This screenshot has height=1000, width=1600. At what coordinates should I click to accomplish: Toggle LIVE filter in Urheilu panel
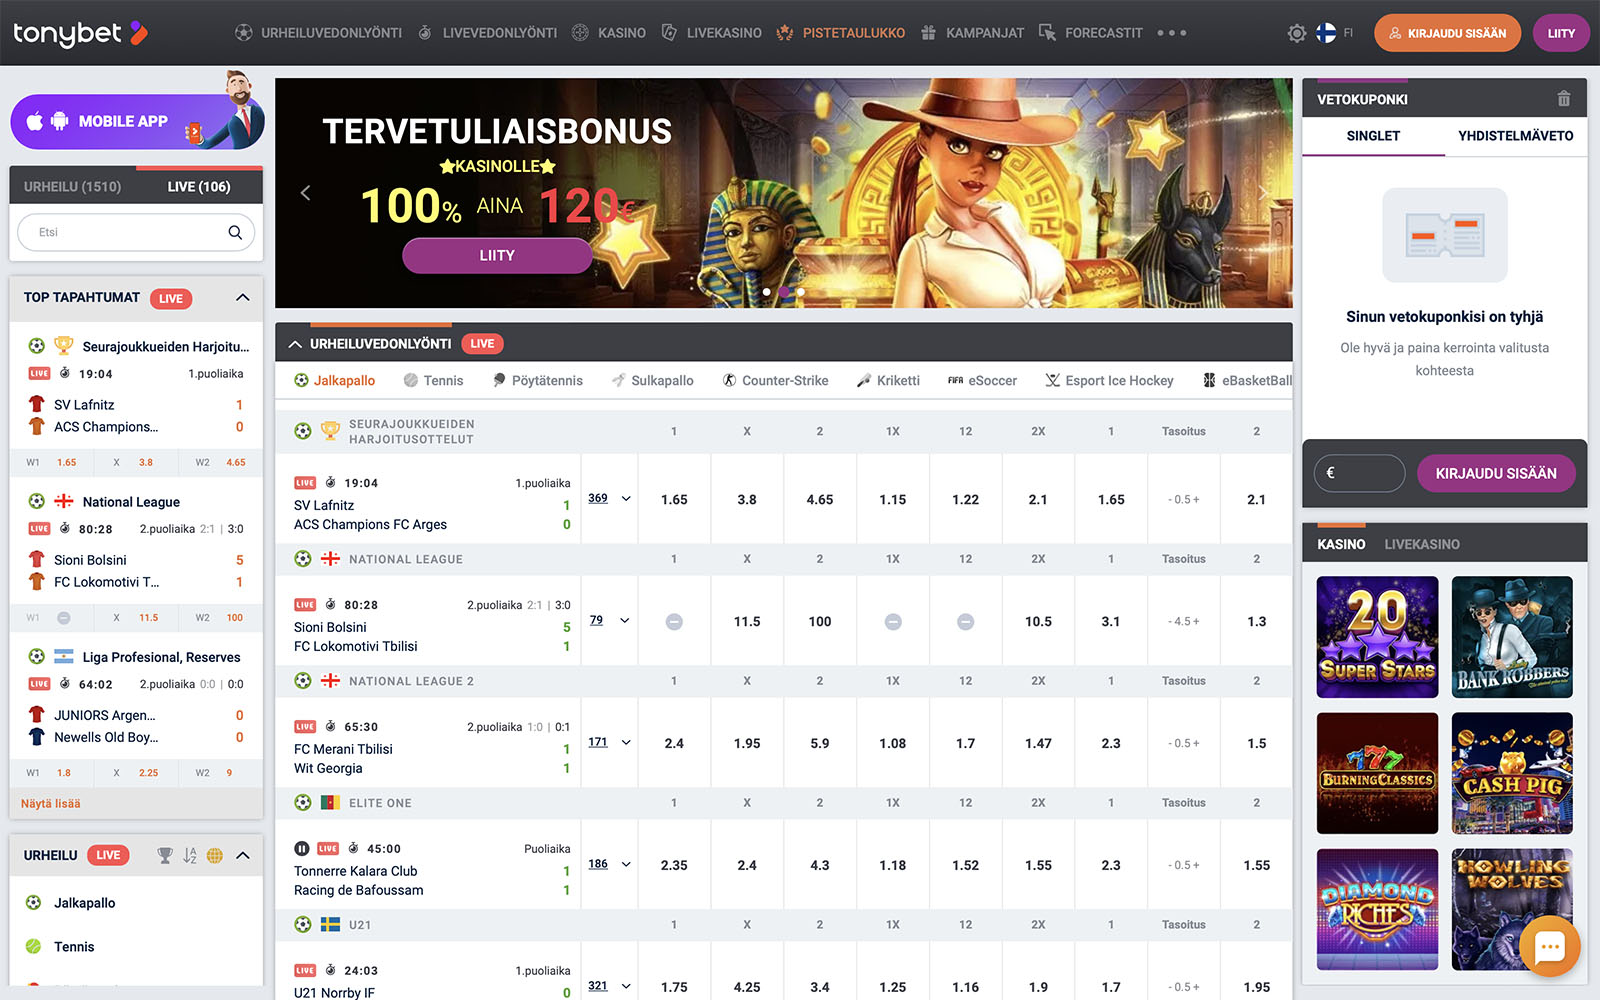[108, 856]
